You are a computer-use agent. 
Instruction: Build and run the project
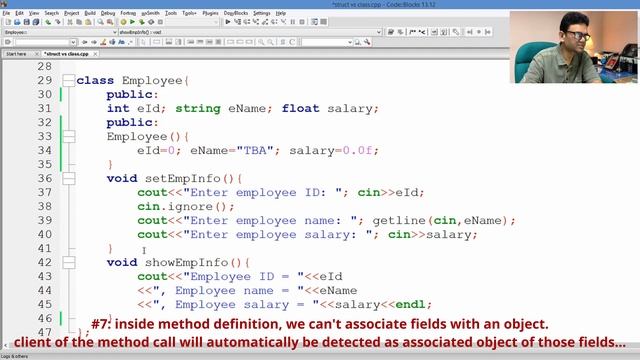tap(142, 22)
